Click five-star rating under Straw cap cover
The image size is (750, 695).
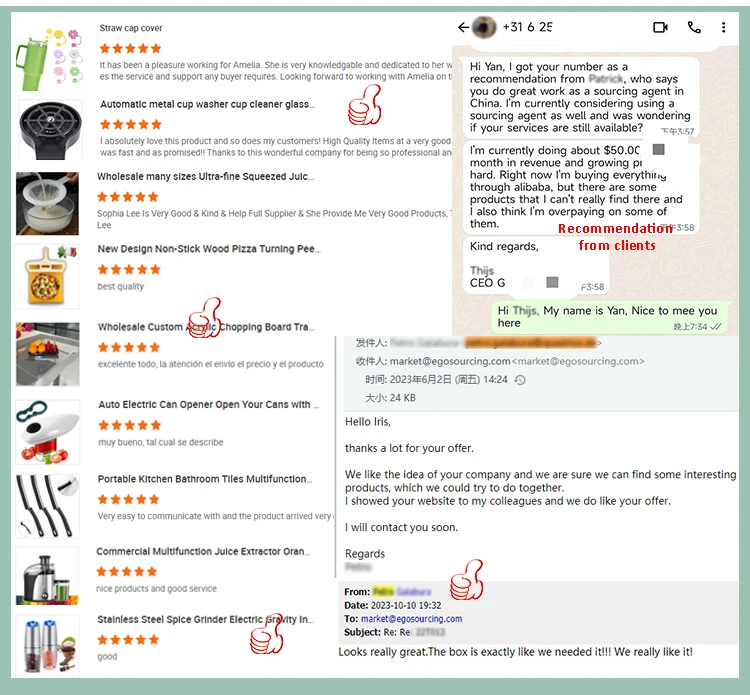[x=130, y=48]
